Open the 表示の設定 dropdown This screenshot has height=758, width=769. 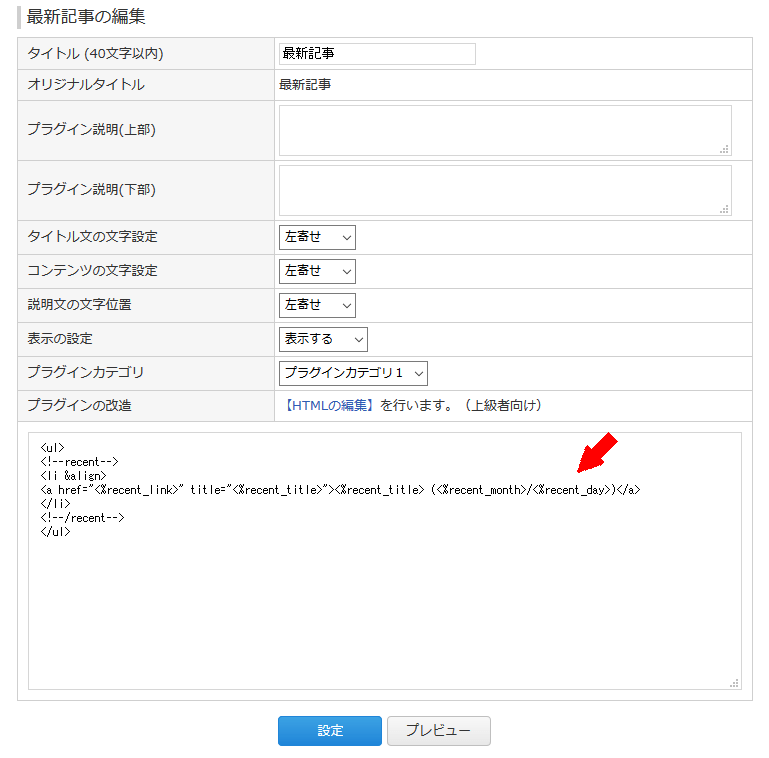point(323,339)
